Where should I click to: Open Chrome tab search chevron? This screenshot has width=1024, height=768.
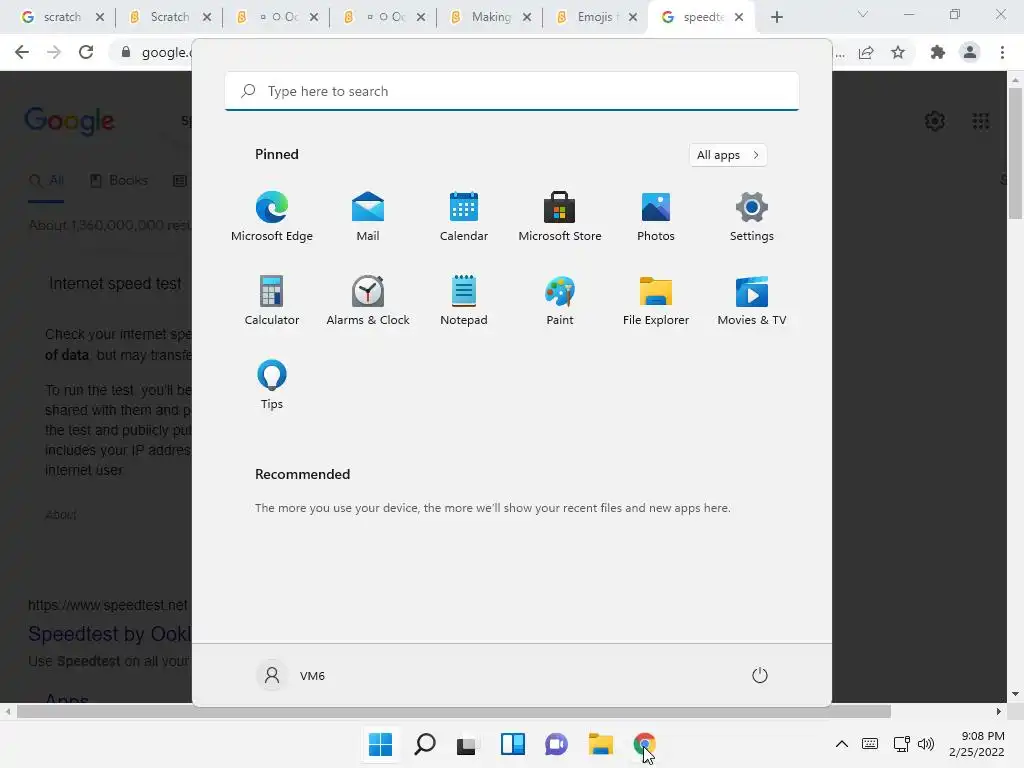(x=863, y=14)
